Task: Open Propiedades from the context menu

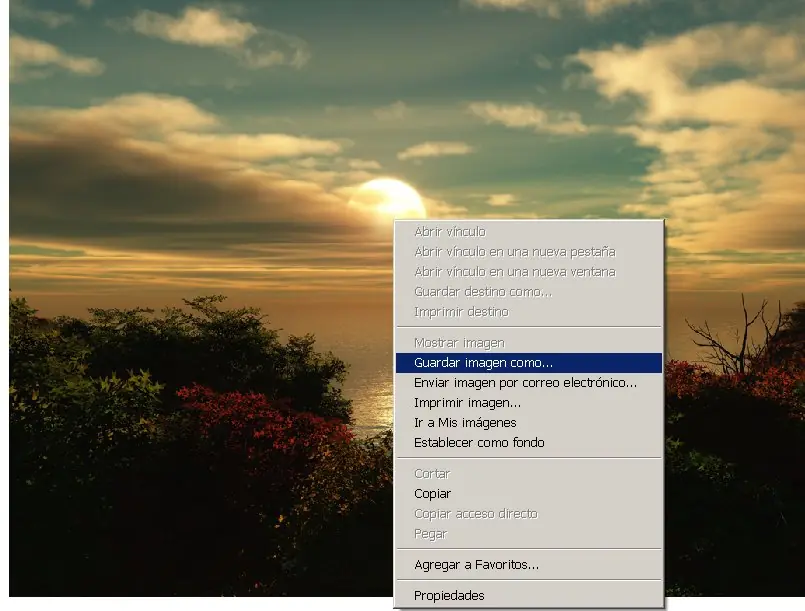Action: pyautogui.click(x=528, y=596)
